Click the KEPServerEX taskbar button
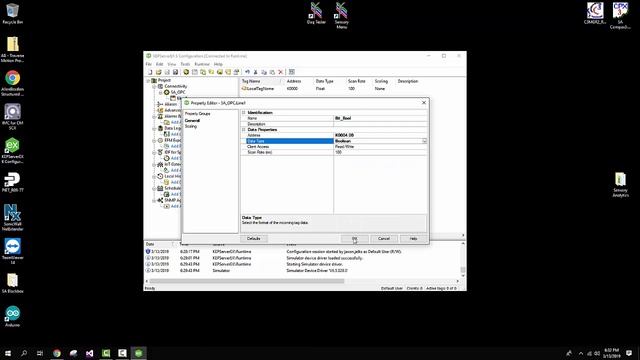Image resolution: width=640 pixels, height=360 pixels. point(138,353)
